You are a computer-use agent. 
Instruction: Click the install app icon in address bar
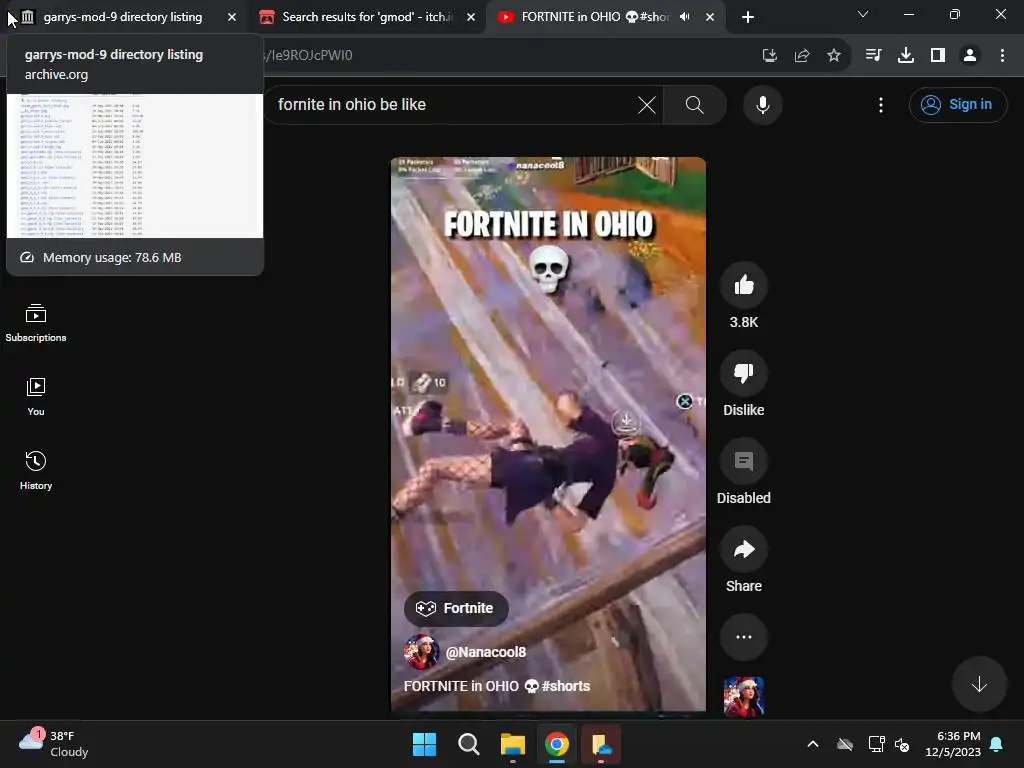click(x=770, y=56)
